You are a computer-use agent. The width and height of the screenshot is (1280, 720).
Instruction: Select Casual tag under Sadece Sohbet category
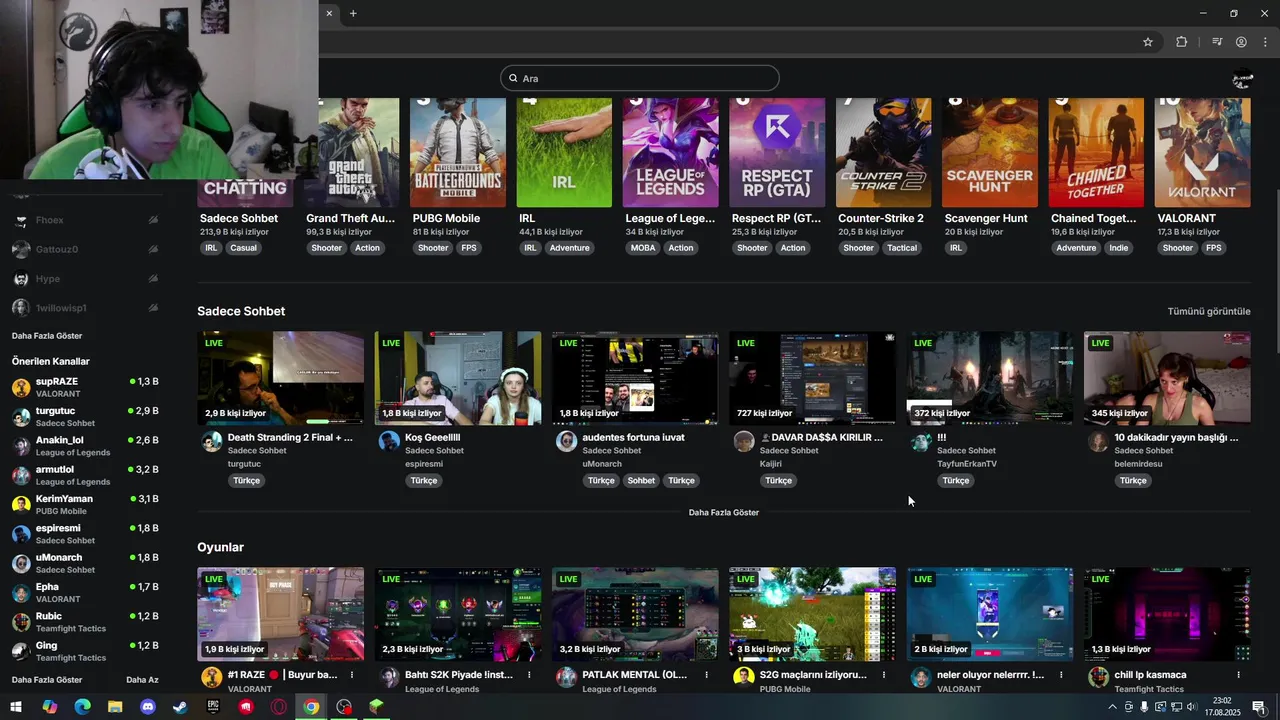[243, 248]
